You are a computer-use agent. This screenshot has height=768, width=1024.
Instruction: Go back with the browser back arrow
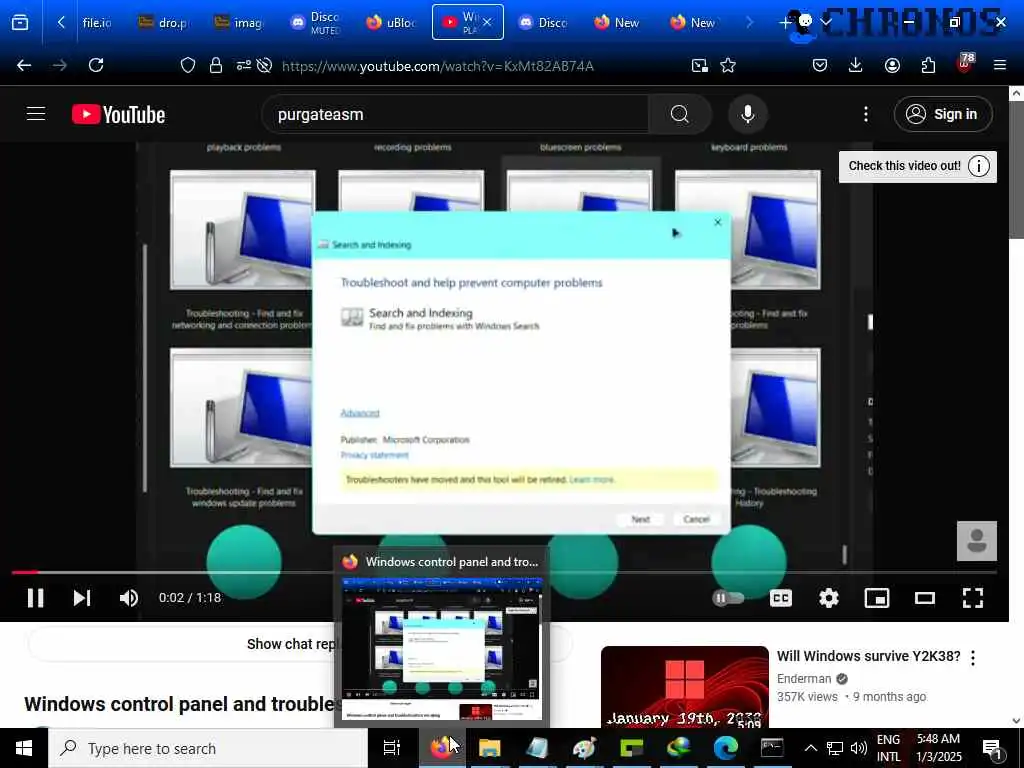(24, 65)
